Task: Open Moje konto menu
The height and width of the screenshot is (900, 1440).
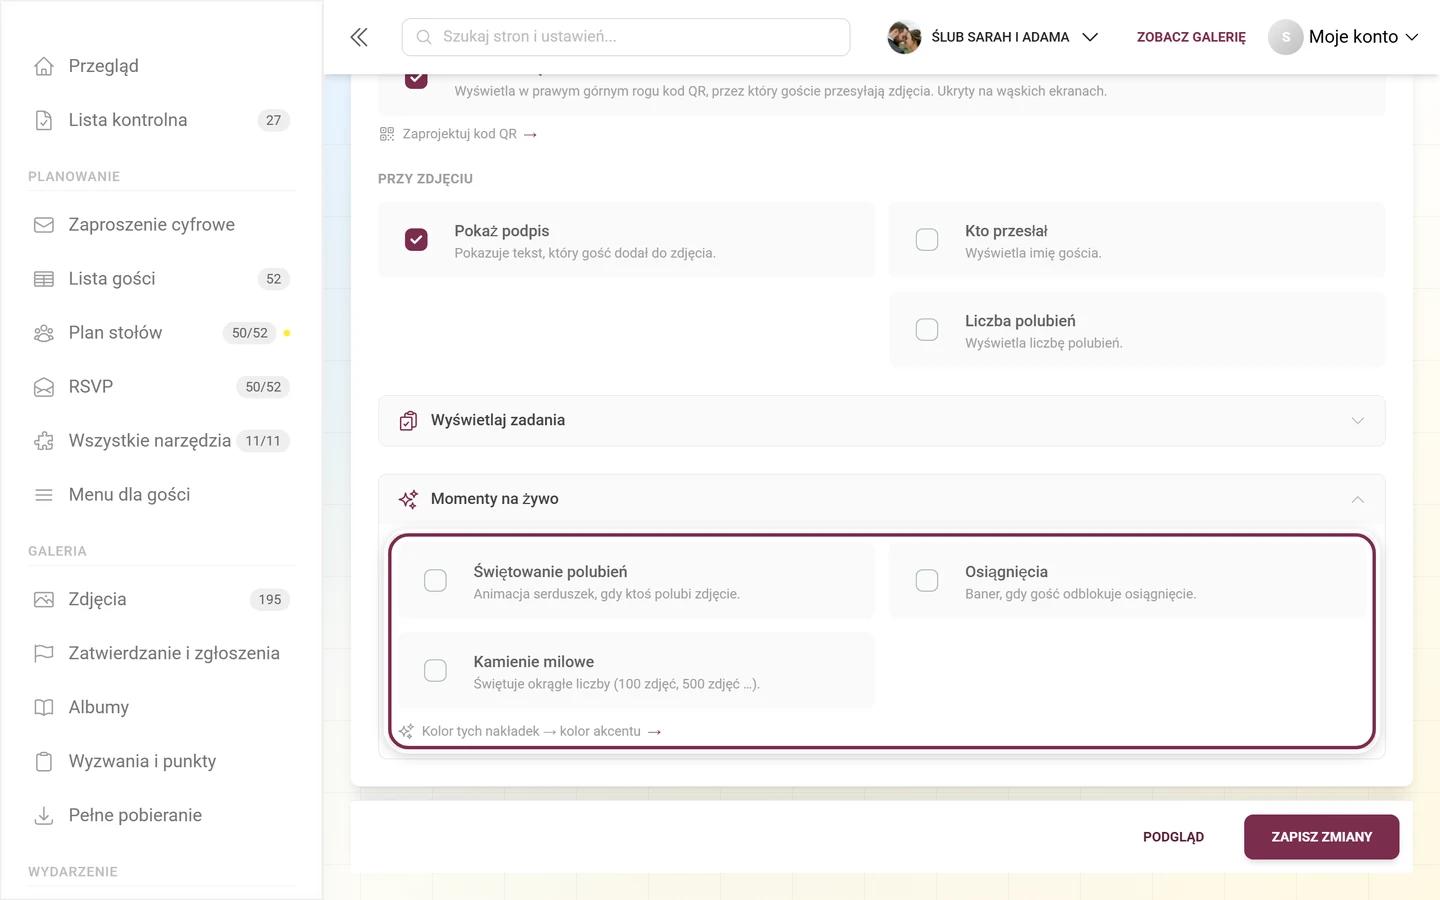Action: 1344,37
